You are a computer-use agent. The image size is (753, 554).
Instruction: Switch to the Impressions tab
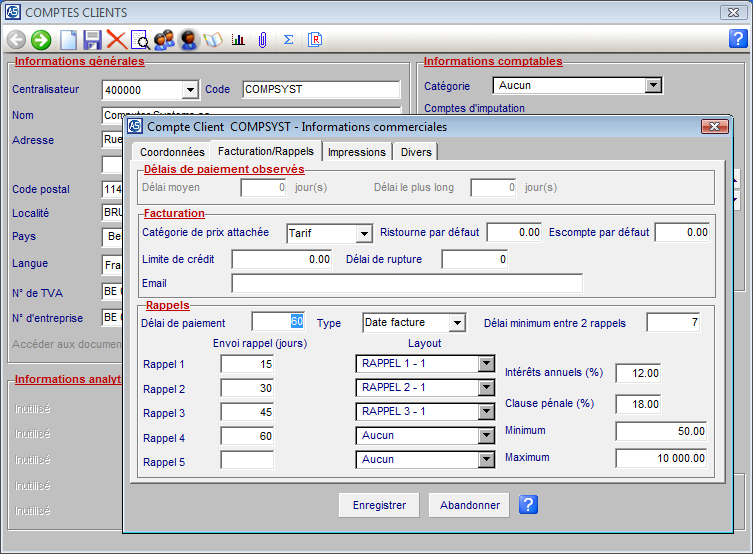356,152
